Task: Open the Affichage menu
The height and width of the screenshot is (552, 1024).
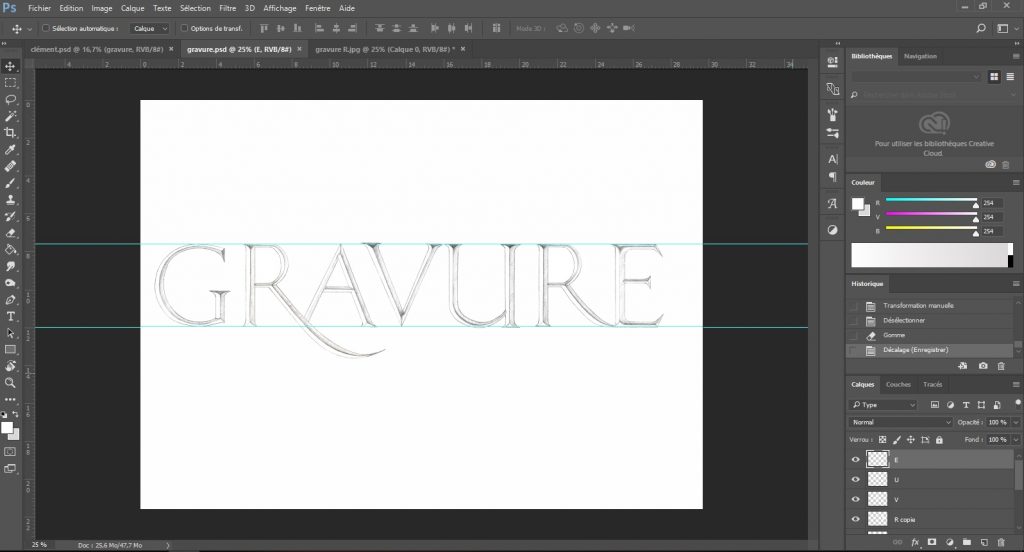Action: coord(280,8)
